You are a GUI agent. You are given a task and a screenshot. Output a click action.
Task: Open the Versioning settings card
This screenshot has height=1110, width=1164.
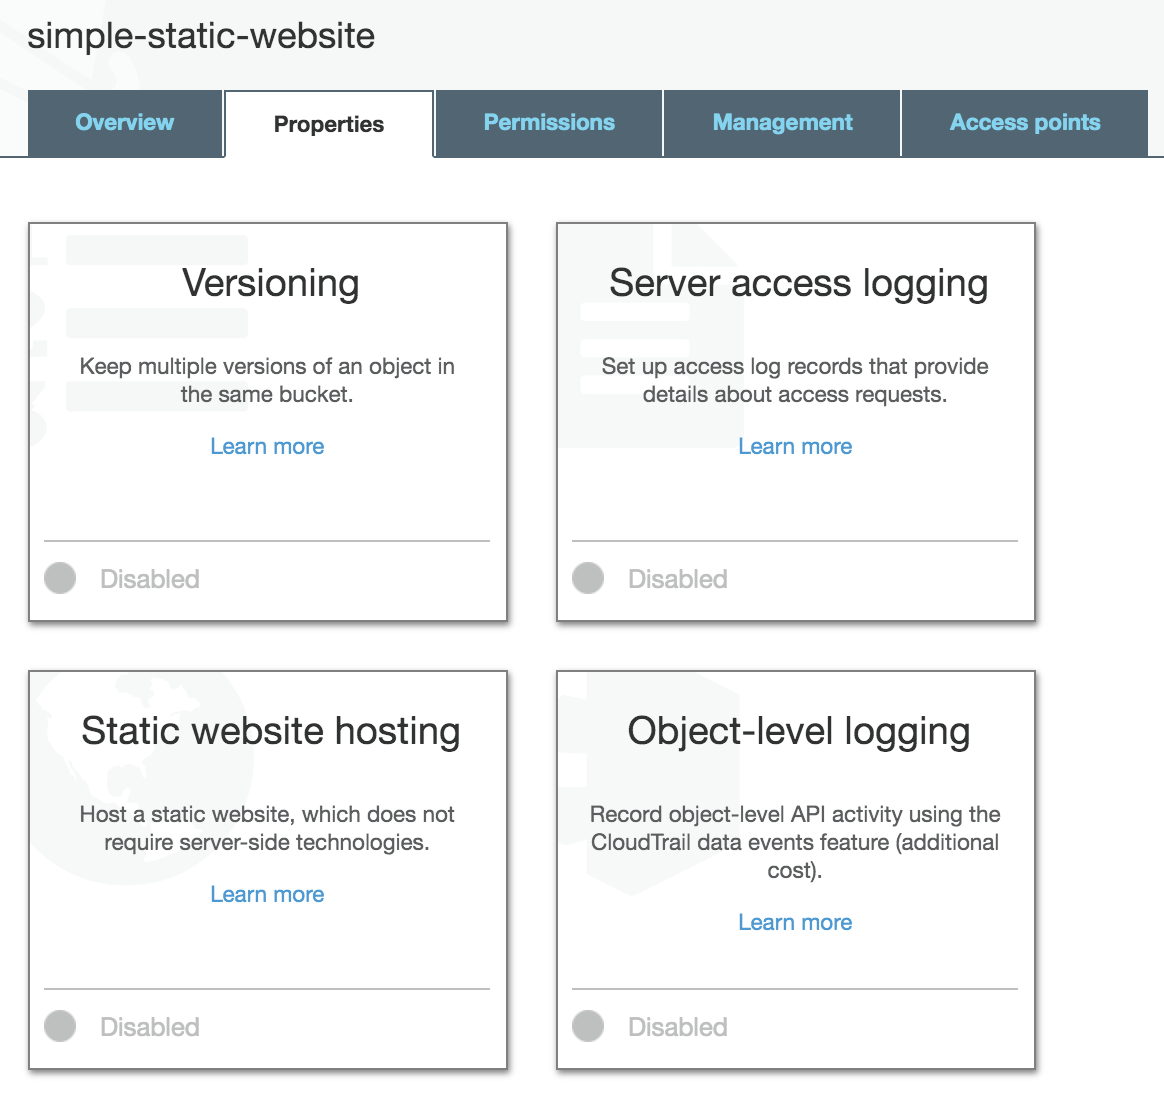point(267,283)
